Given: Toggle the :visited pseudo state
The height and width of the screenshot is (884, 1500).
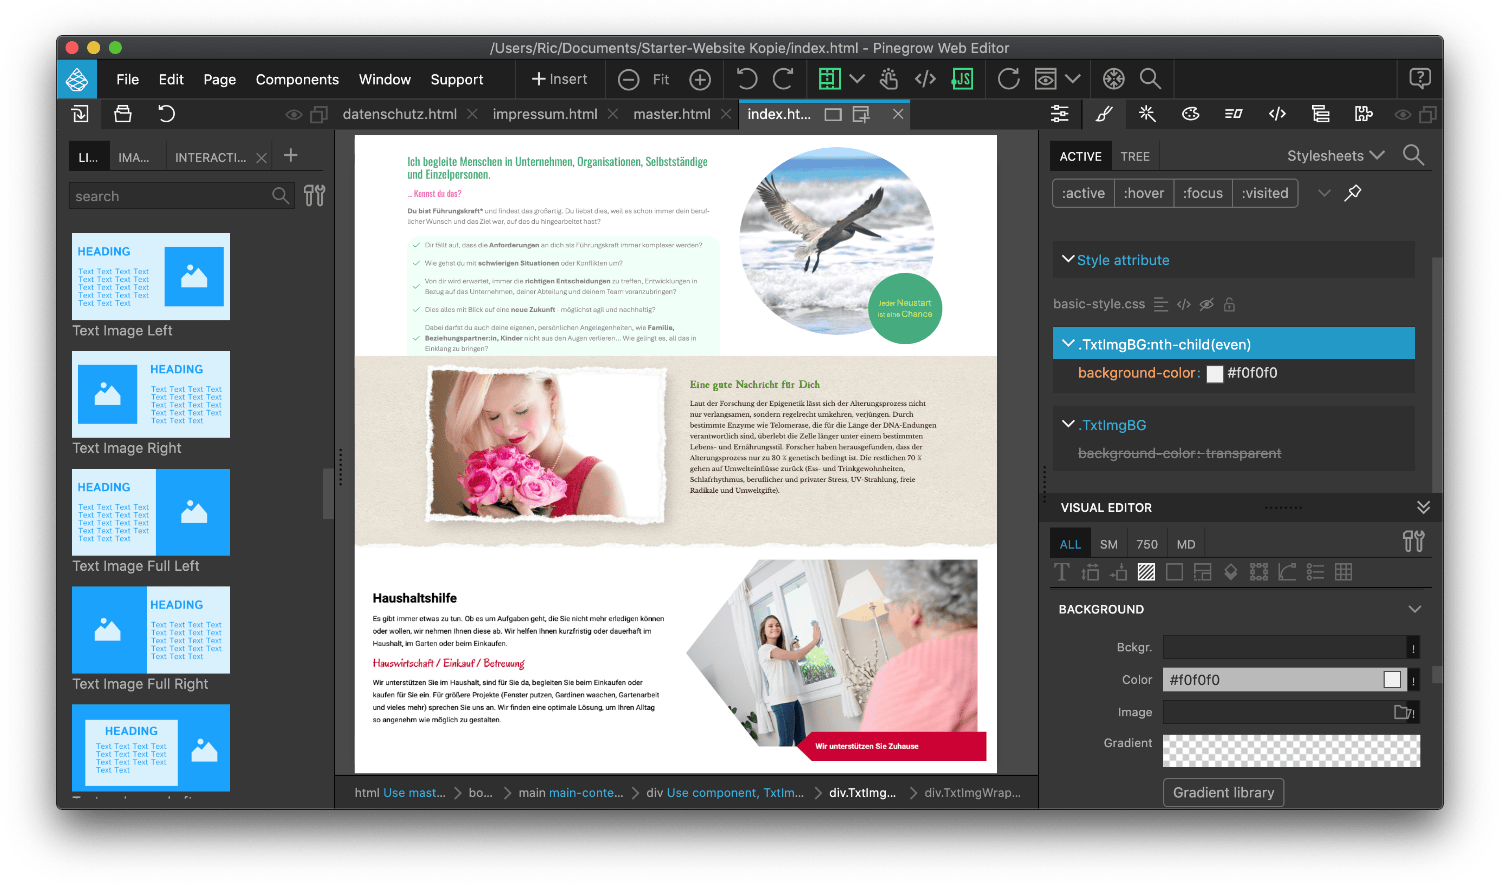Looking at the screenshot, I should [1265, 193].
